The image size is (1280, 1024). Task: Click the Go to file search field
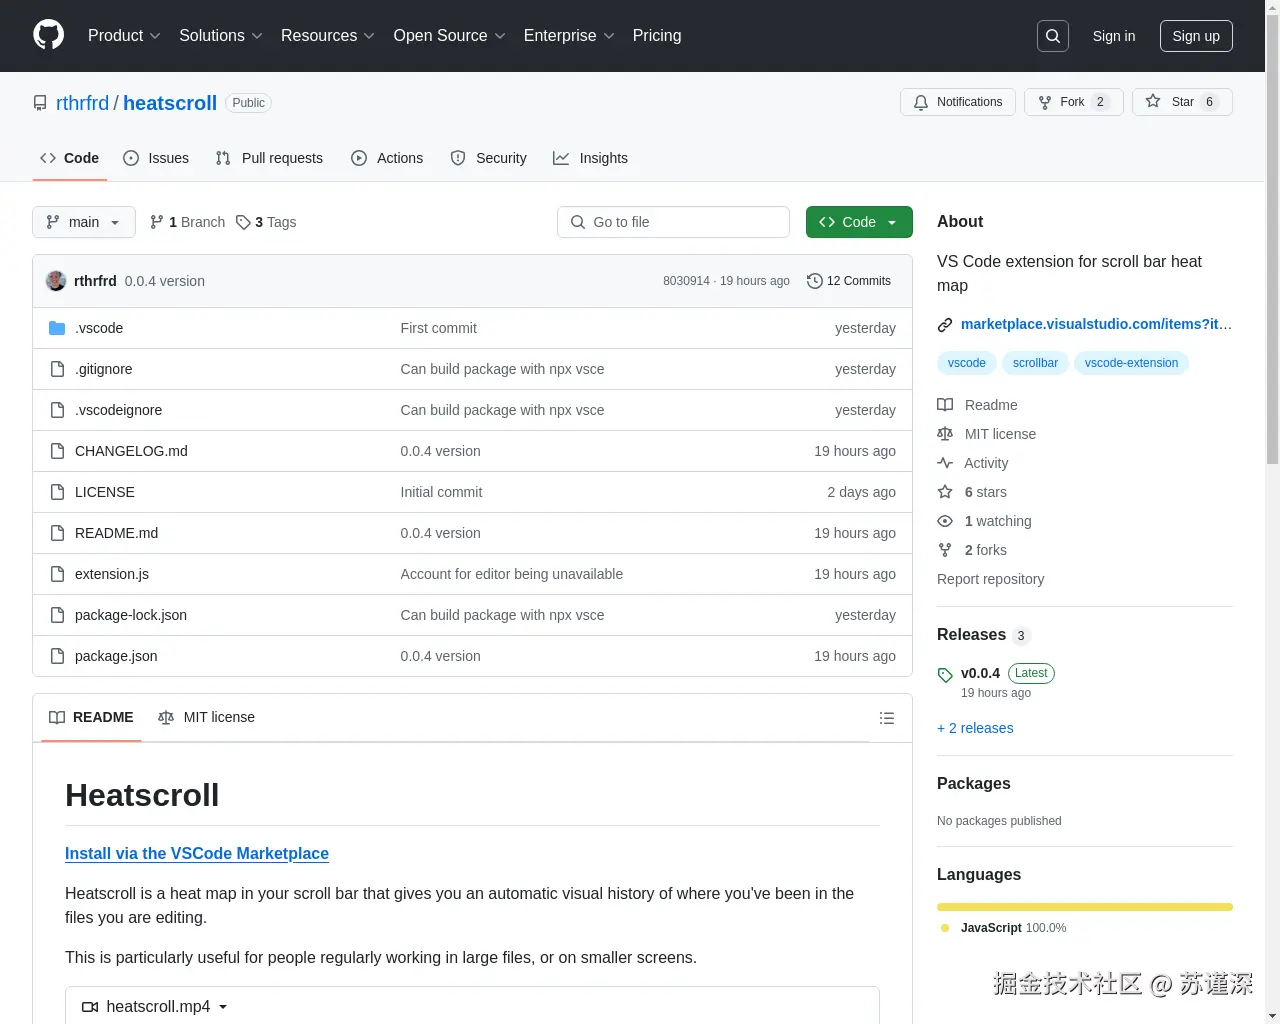pyautogui.click(x=673, y=222)
